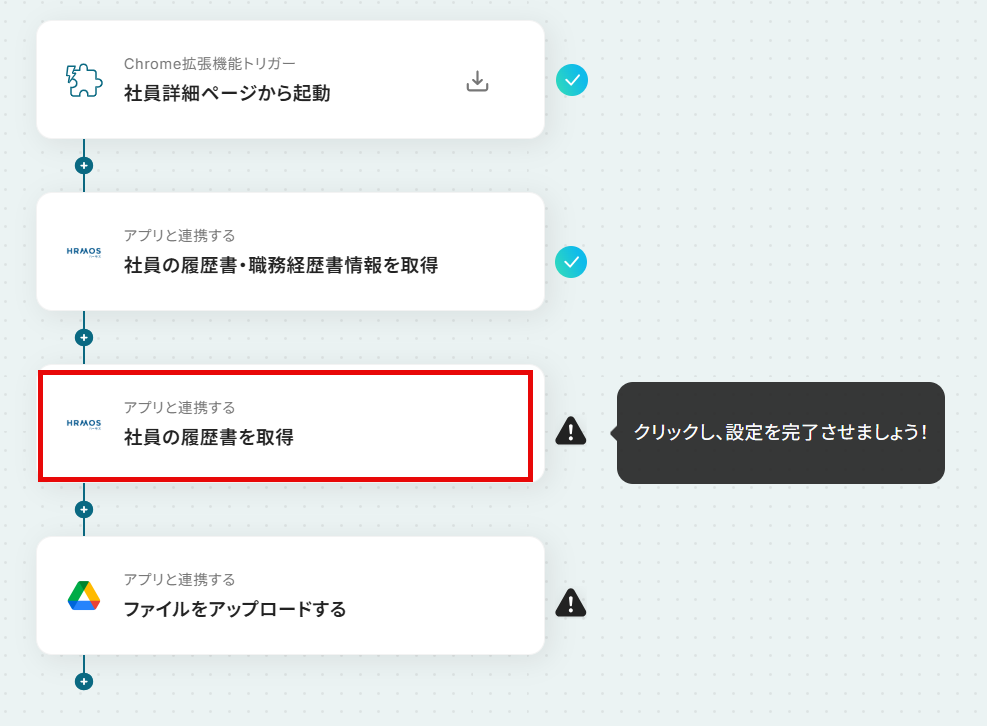Add a step below the Chrome trigger card

pos(84,166)
